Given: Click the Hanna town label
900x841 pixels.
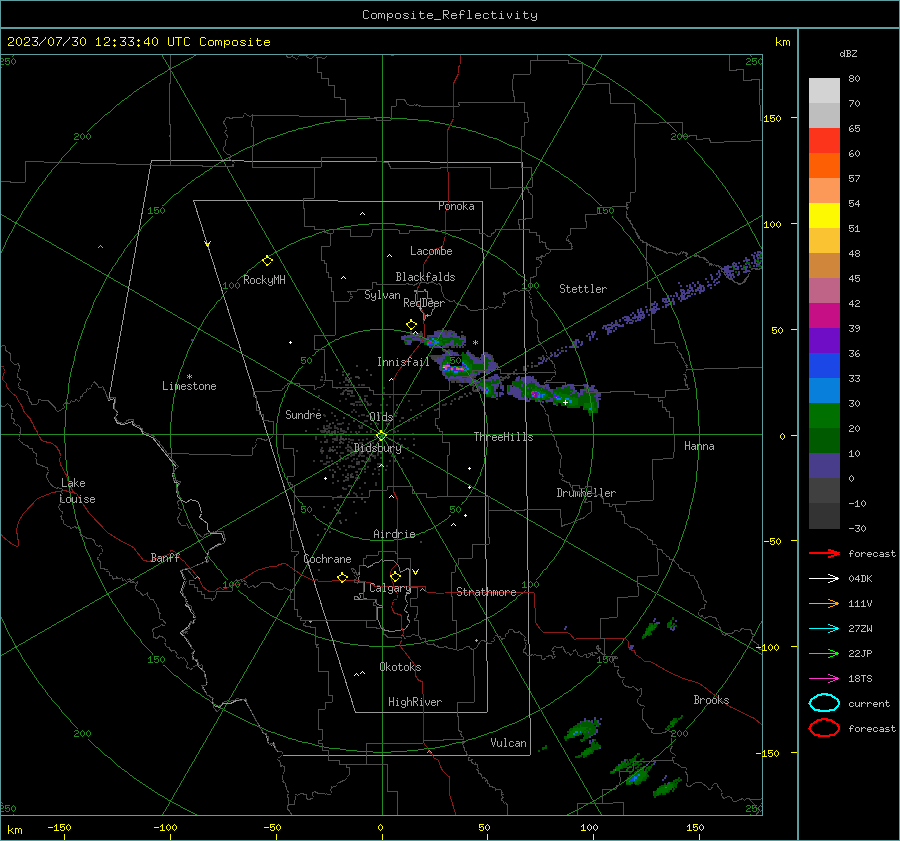Looking at the screenshot, I should 699,446.
